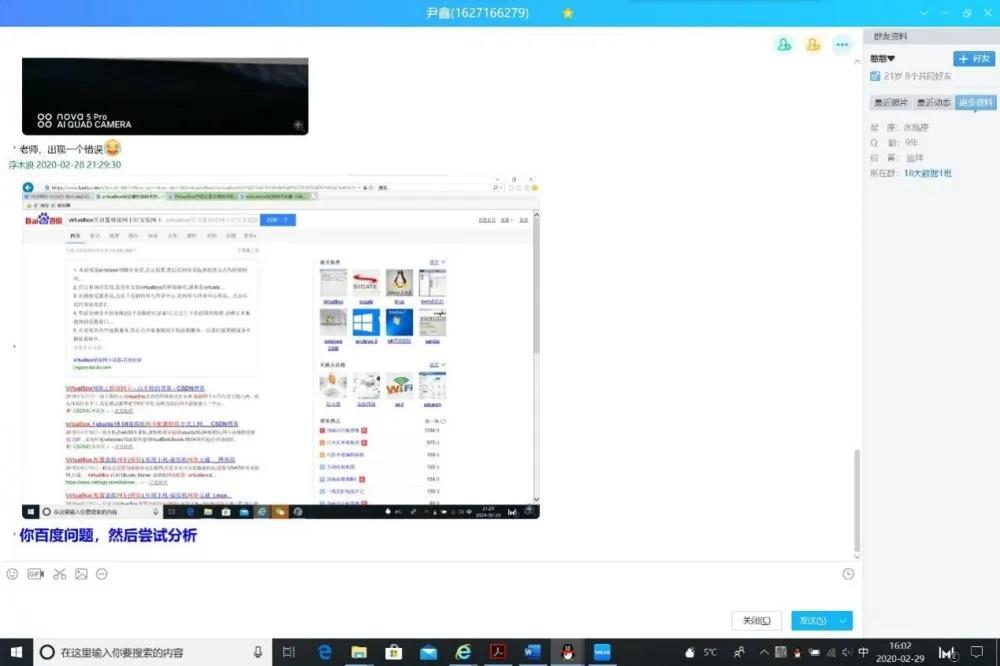The image size is (1000, 666).
Task: Open the 18大数据1班 group link
Action: [x=927, y=173]
